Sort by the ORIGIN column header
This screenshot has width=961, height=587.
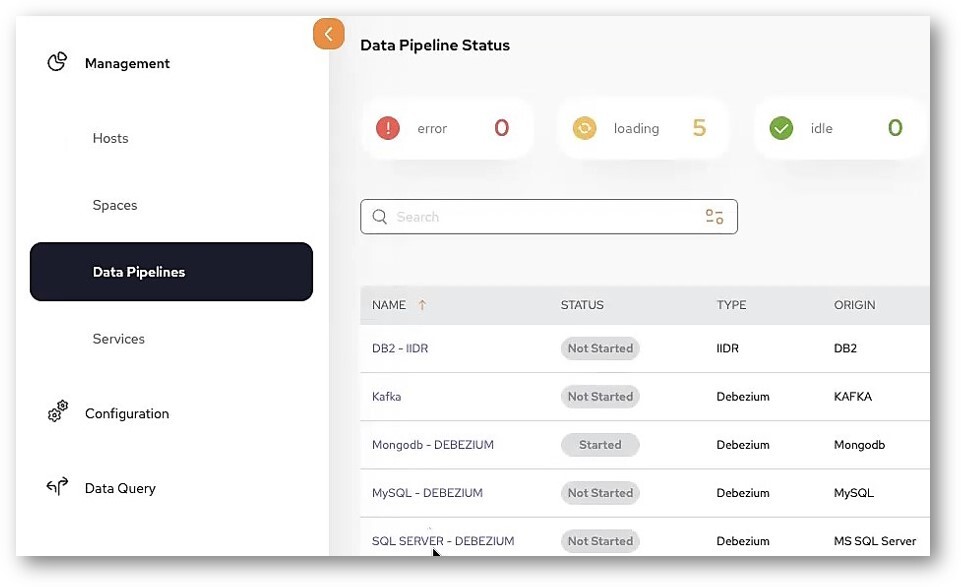[854, 305]
